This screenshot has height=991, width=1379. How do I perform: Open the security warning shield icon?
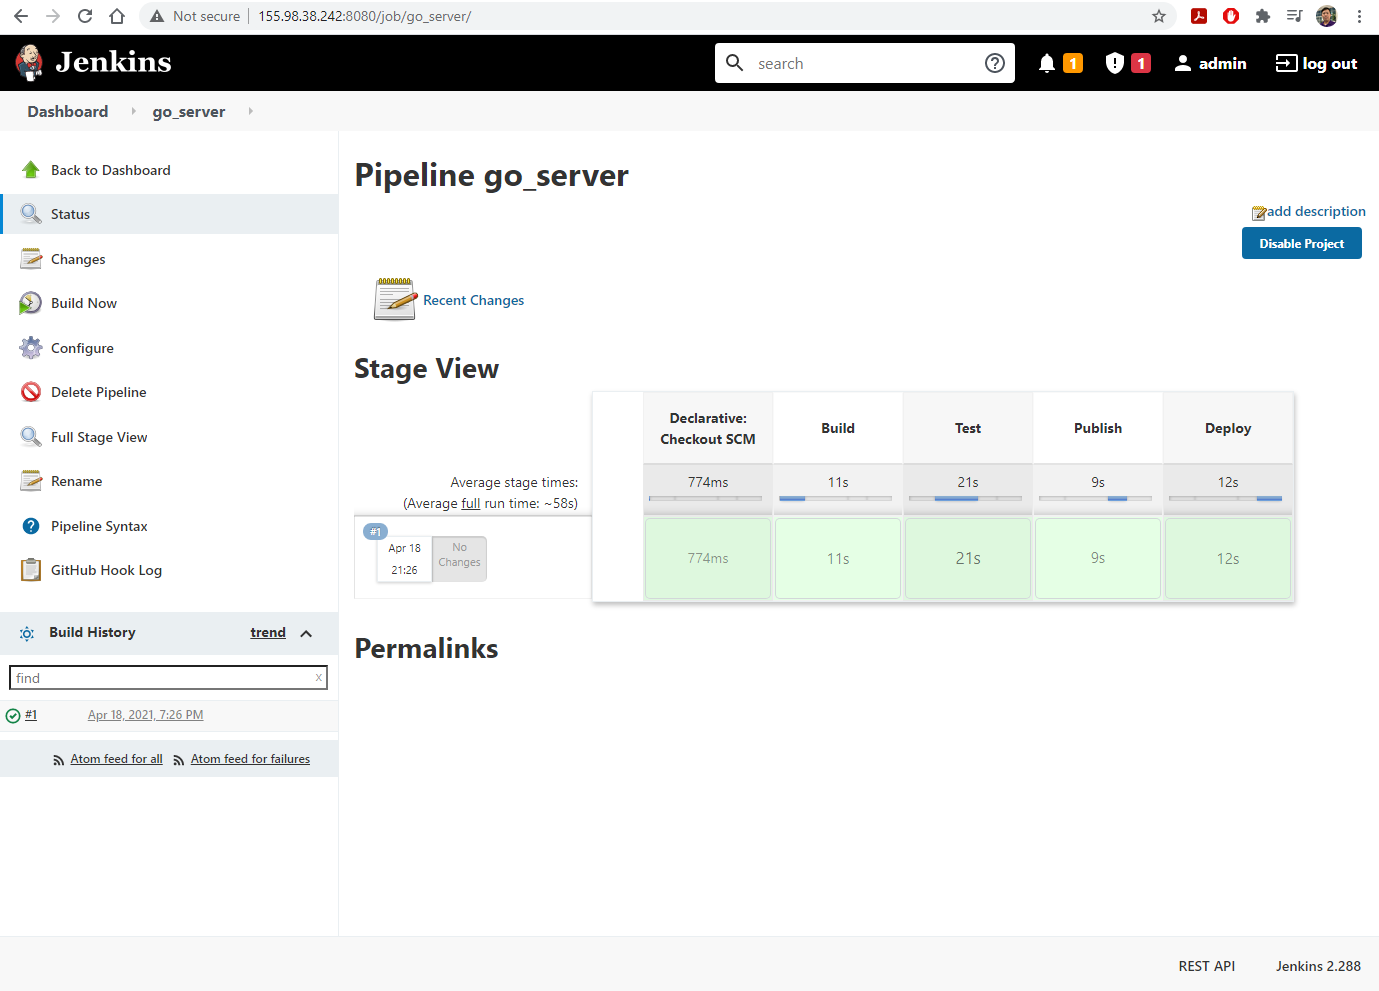[1115, 64]
